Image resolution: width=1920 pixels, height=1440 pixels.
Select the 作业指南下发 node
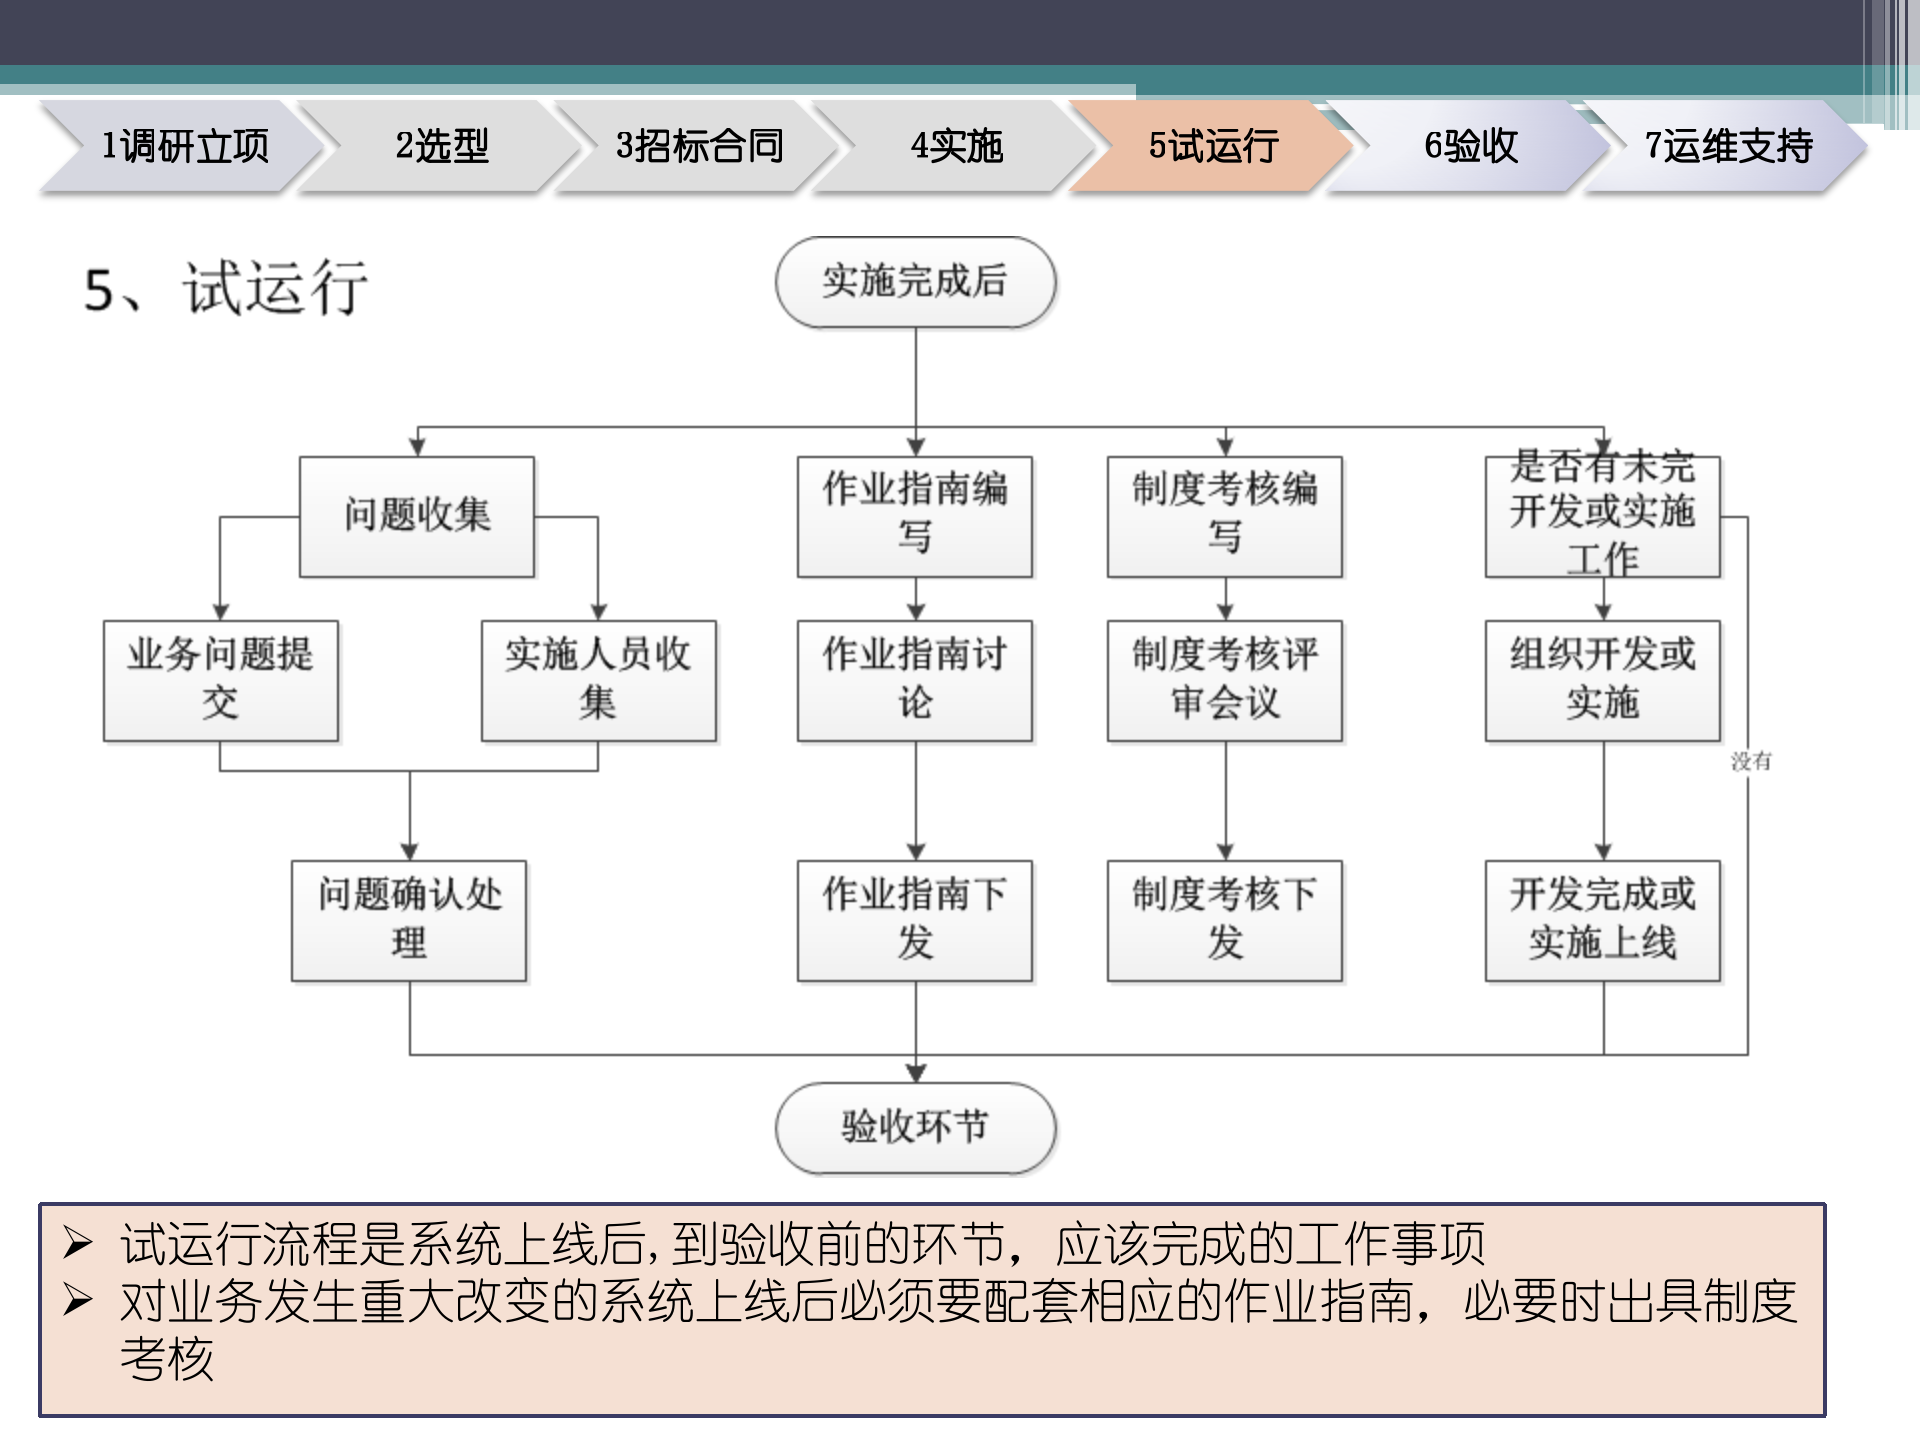point(913,918)
